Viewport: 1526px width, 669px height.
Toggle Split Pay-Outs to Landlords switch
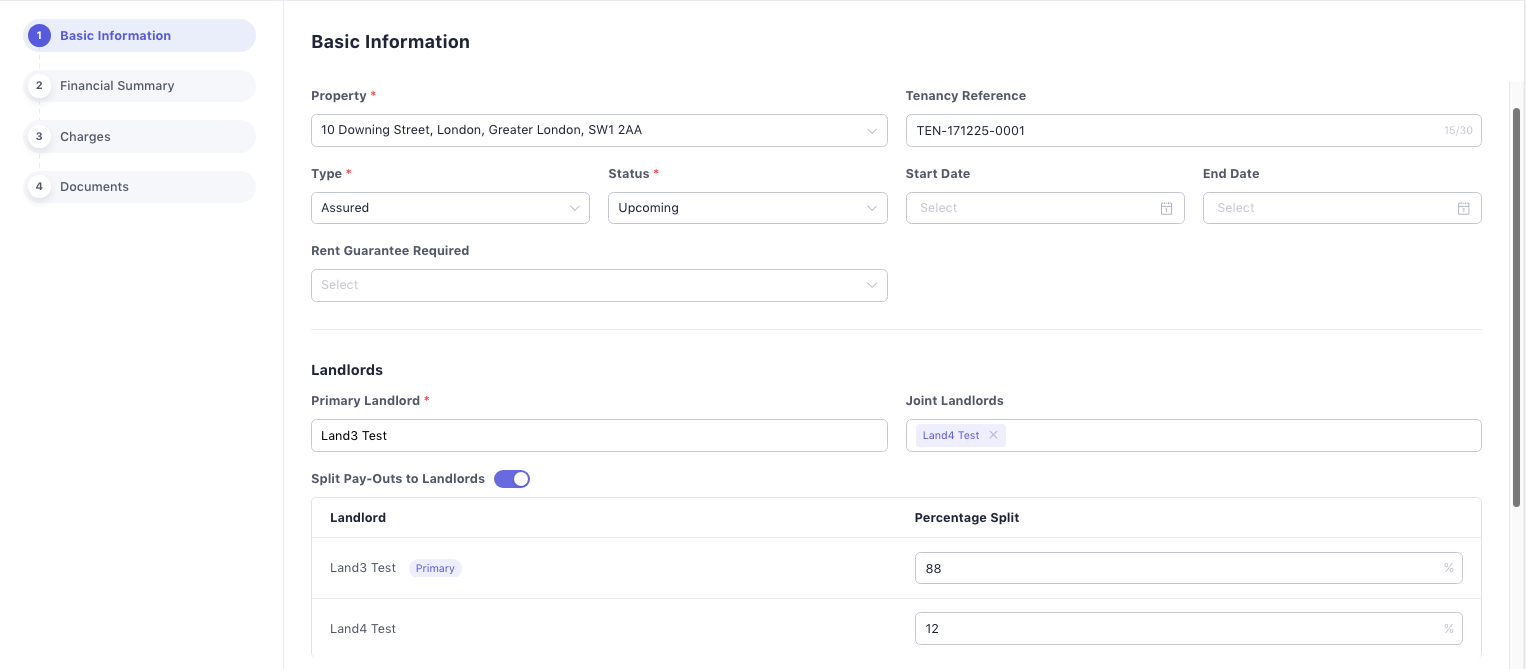tap(512, 479)
